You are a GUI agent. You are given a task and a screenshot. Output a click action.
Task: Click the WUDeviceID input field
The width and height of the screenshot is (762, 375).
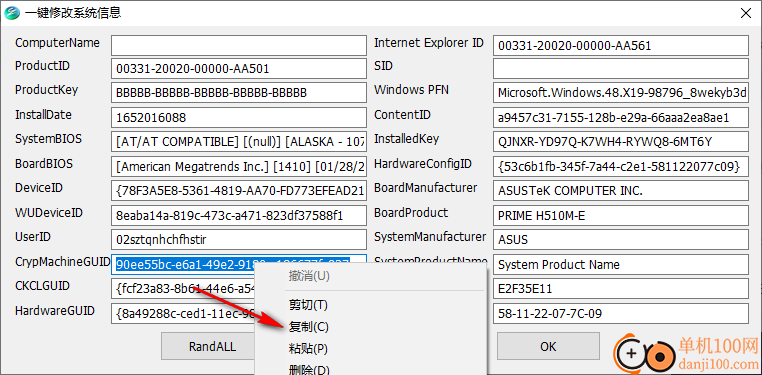pyautogui.click(x=239, y=216)
